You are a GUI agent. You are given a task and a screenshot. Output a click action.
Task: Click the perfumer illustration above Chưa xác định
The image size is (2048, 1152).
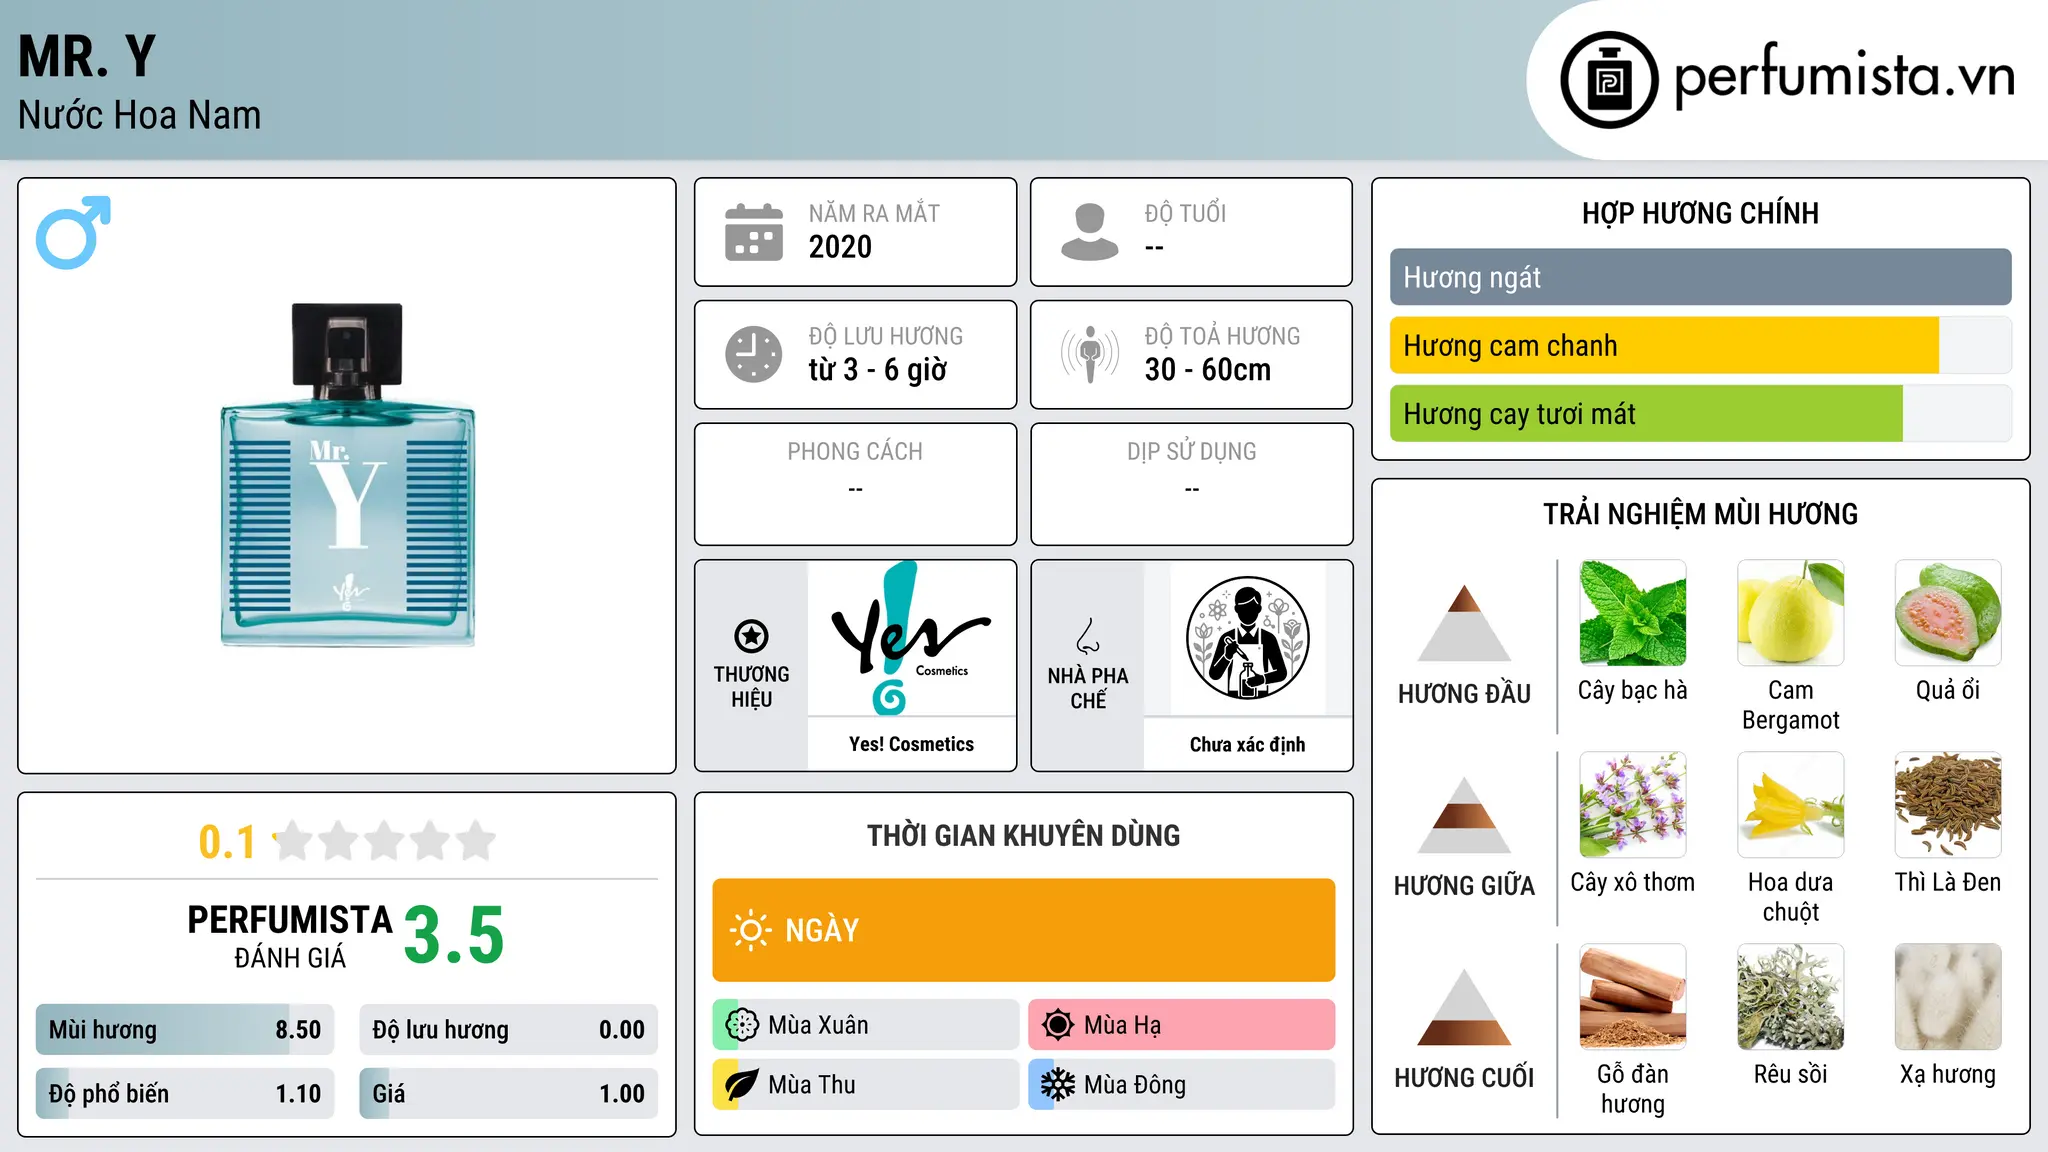click(1247, 638)
